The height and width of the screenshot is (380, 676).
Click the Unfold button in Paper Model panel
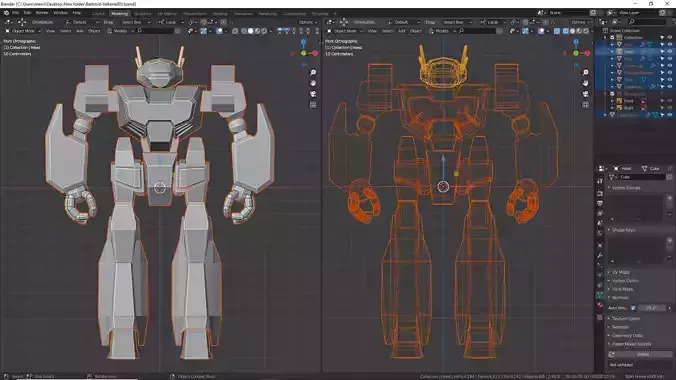tap(643, 355)
